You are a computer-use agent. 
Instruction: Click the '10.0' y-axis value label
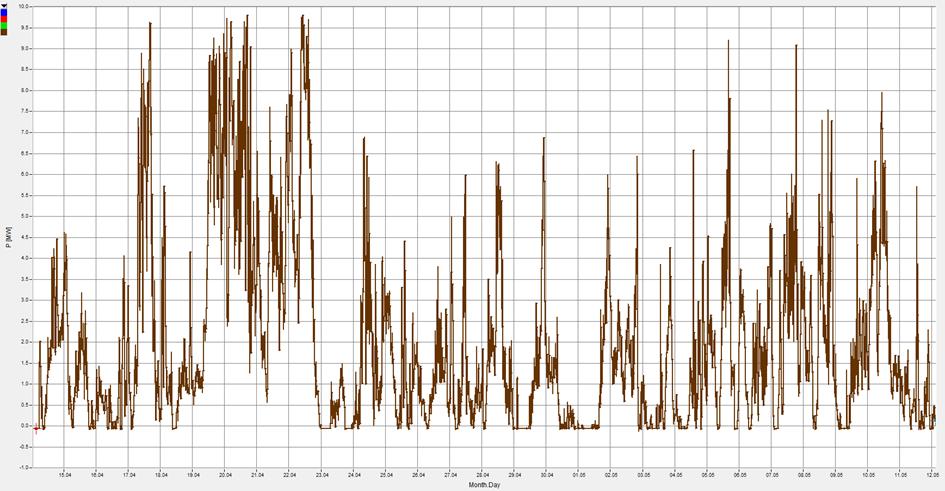tap(24, 7)
